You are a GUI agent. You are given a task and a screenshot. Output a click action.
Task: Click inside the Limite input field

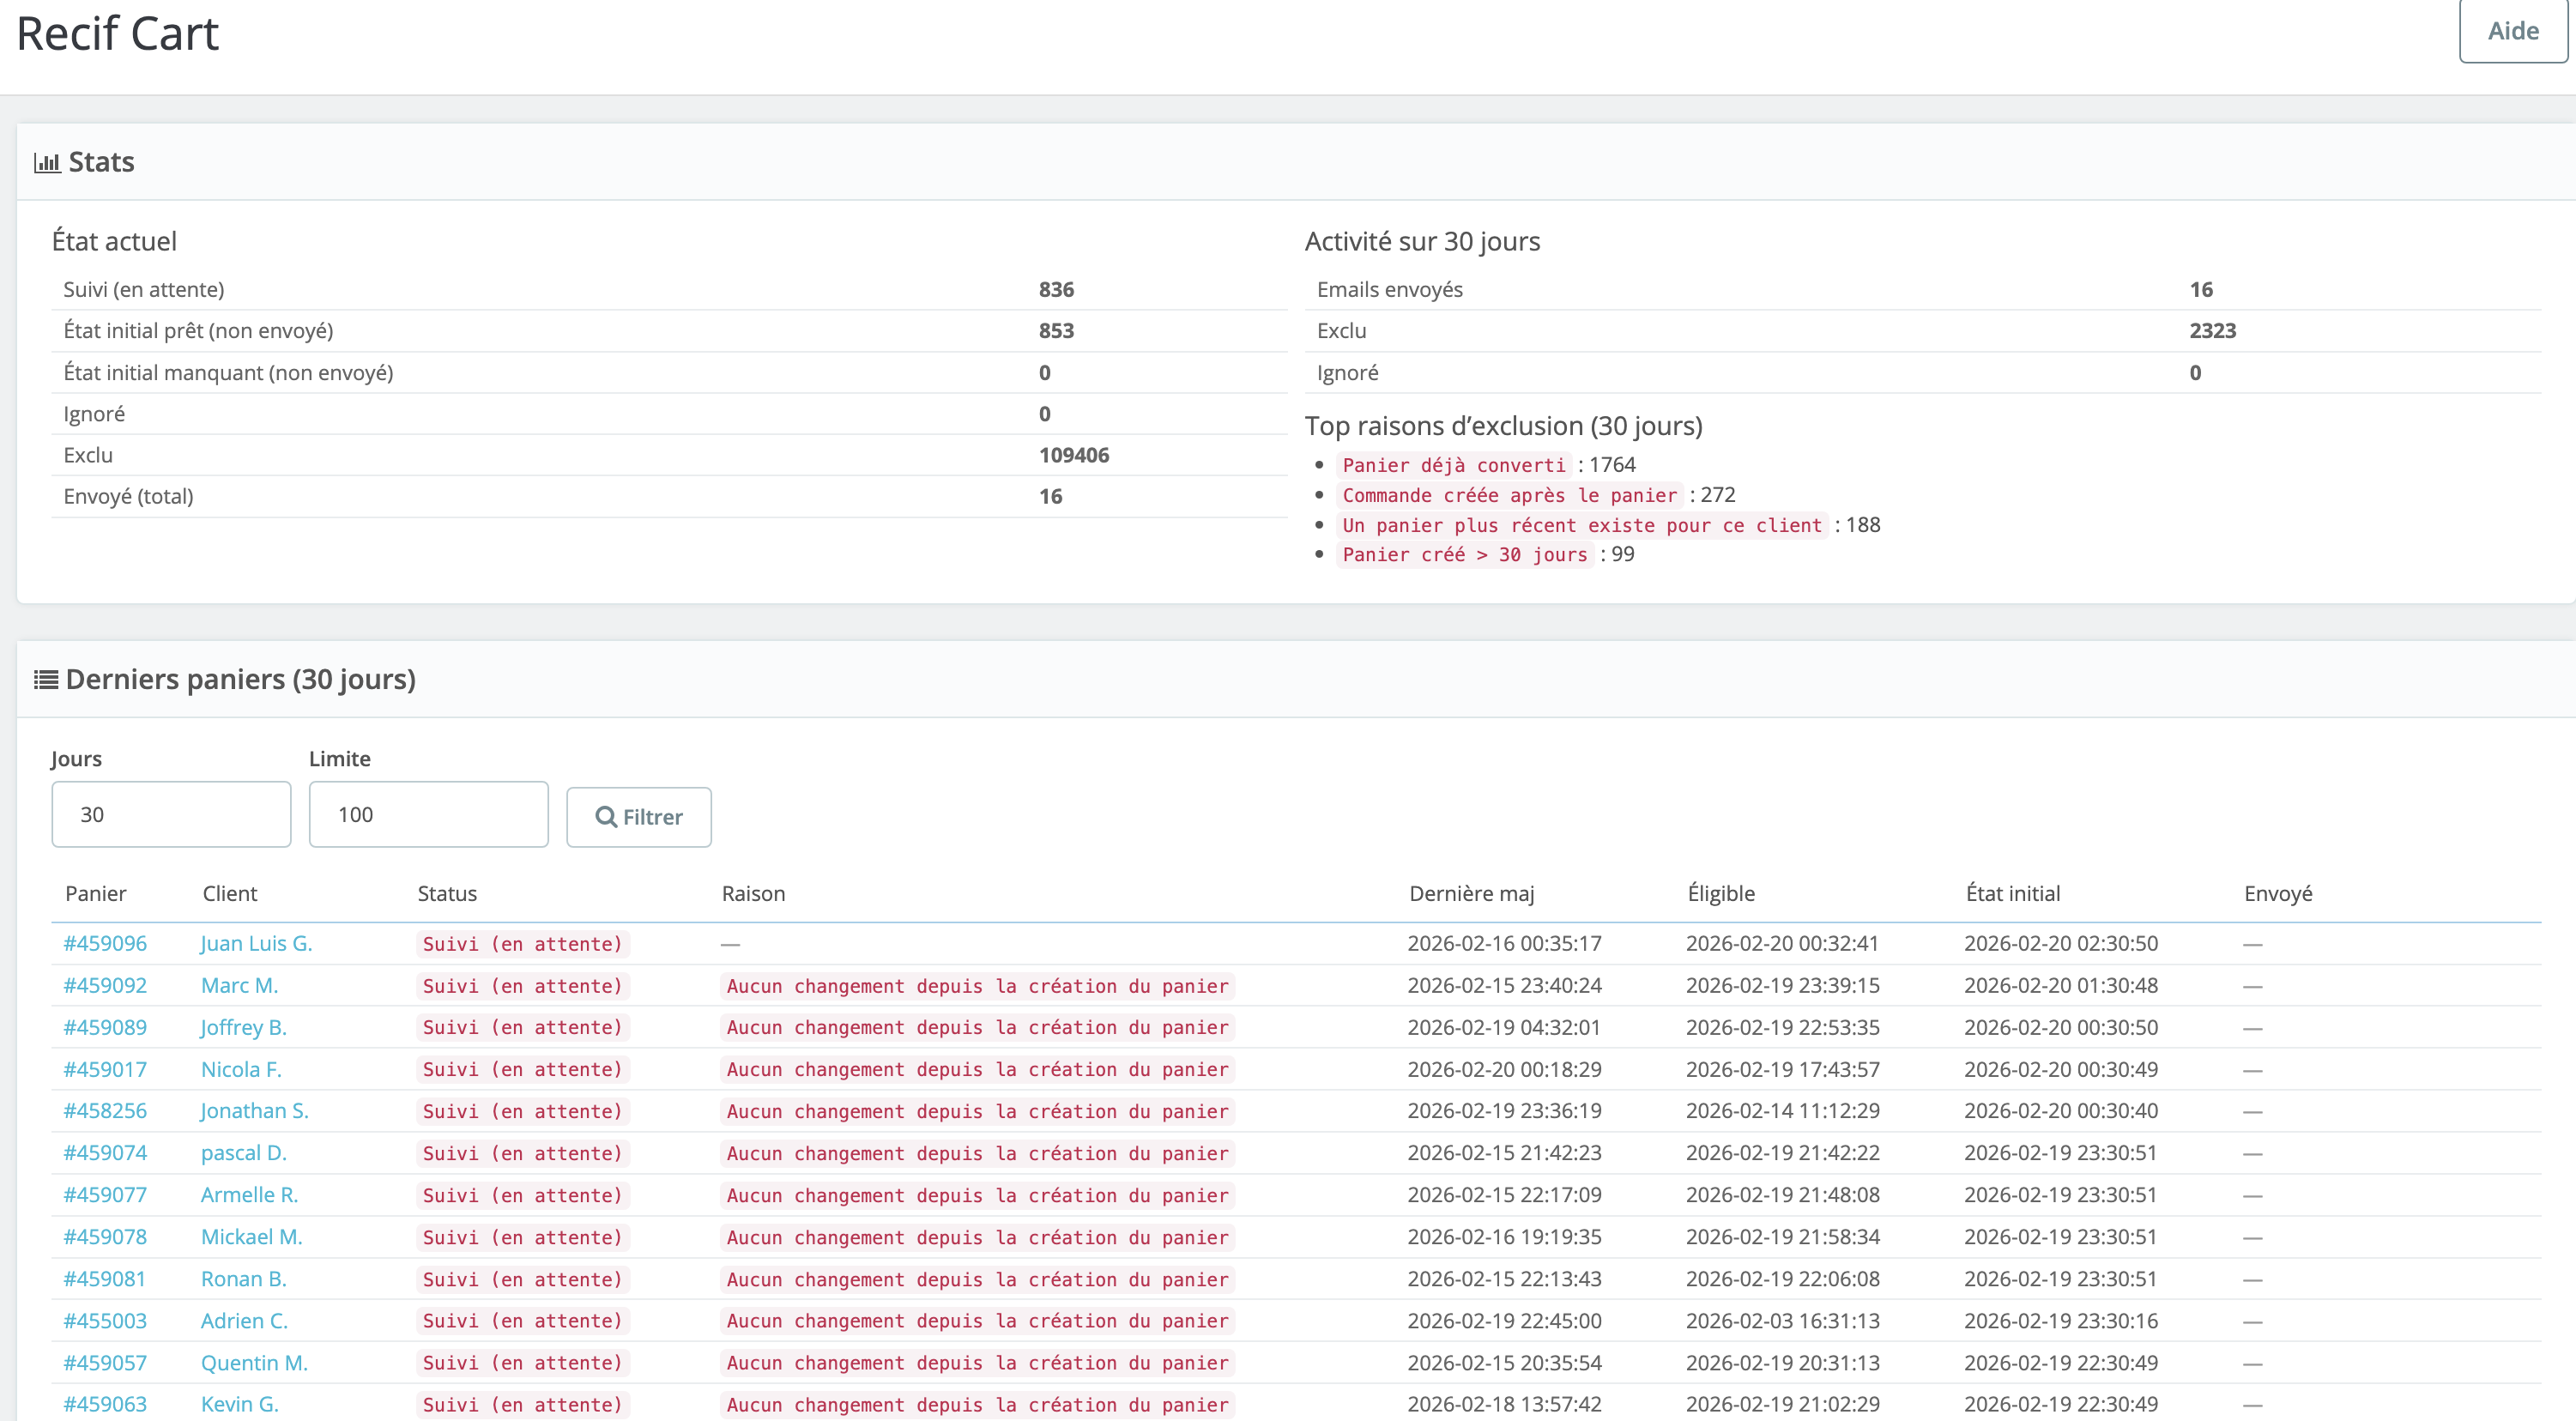coord(428,814)
